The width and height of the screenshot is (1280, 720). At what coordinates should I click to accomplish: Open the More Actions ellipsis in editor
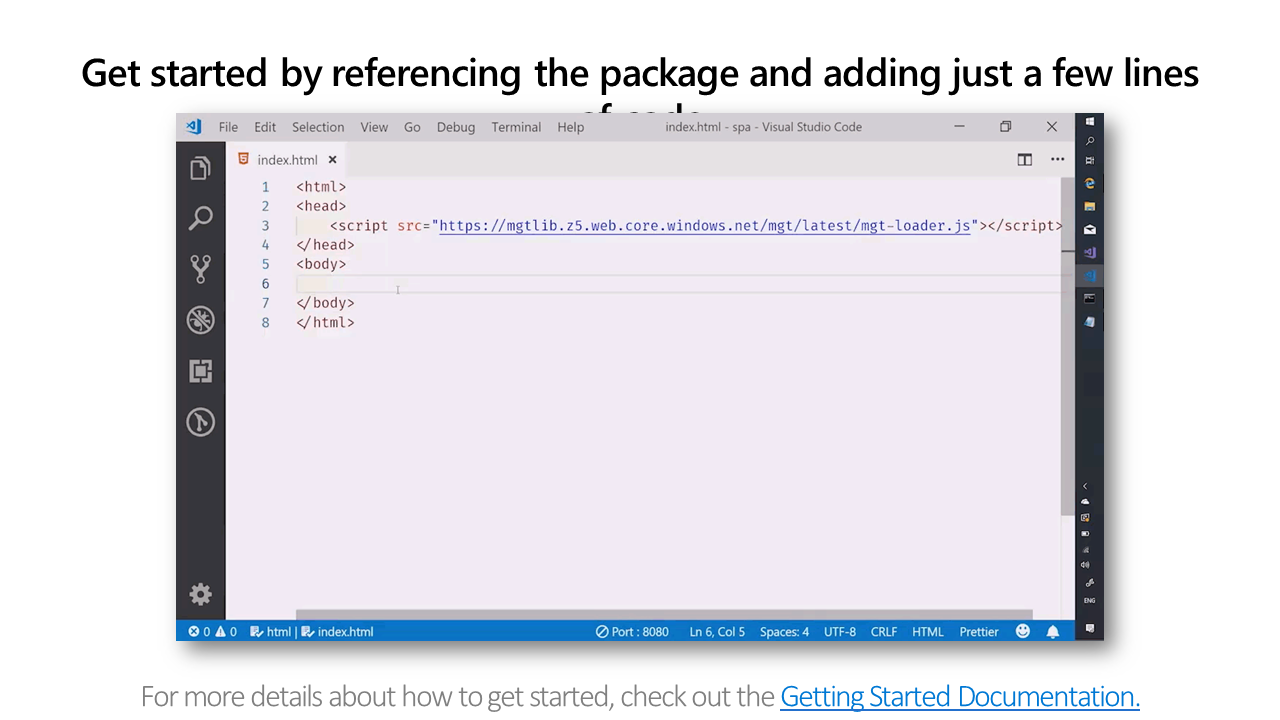(x=1057, y=159)
